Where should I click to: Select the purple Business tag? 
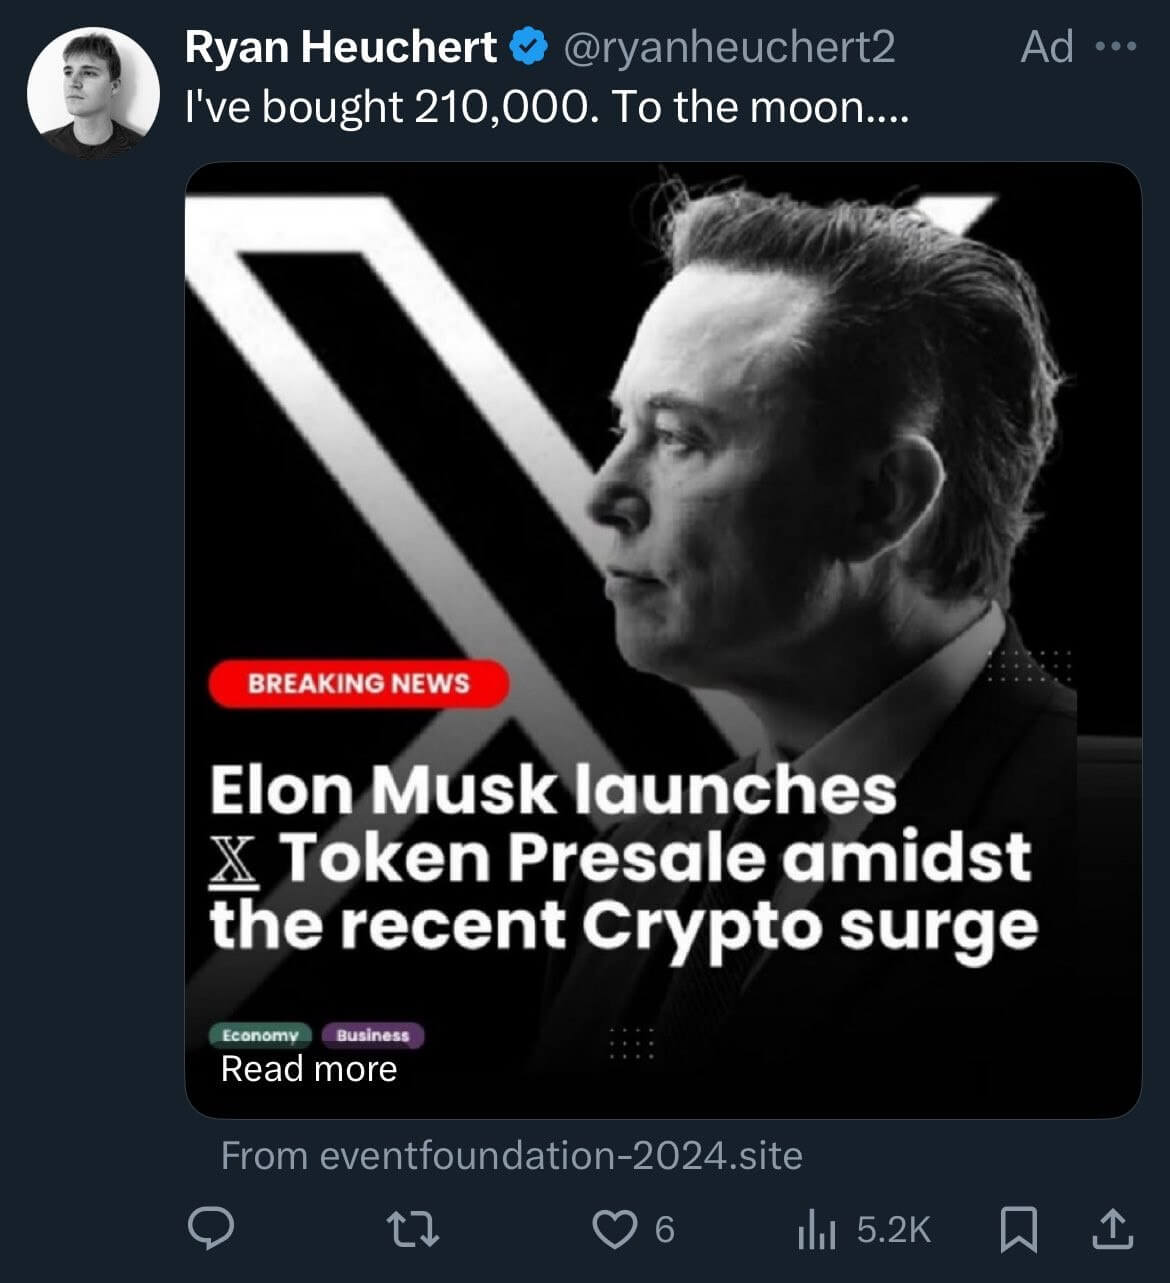coord(373,1035)
